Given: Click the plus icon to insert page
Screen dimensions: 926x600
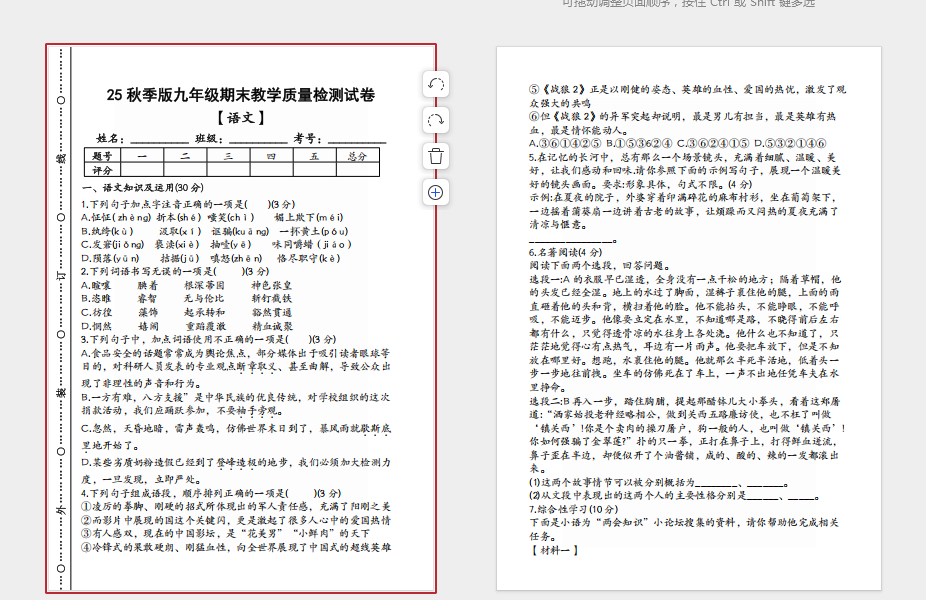Looking at the screenshot, I should click(436, 192).
